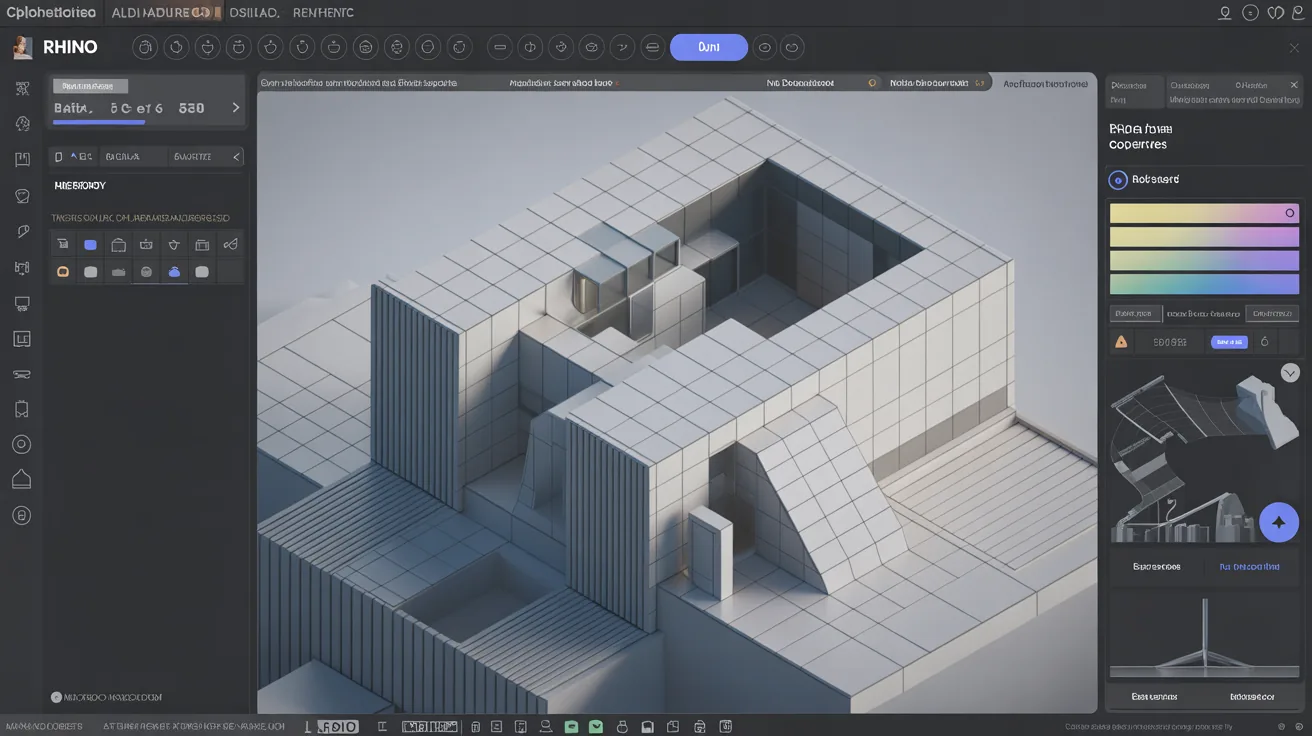This screenshot has height=736, width=1312.
Task: Click the house icon in the left sidebar
Action: [x=22, y=479]
